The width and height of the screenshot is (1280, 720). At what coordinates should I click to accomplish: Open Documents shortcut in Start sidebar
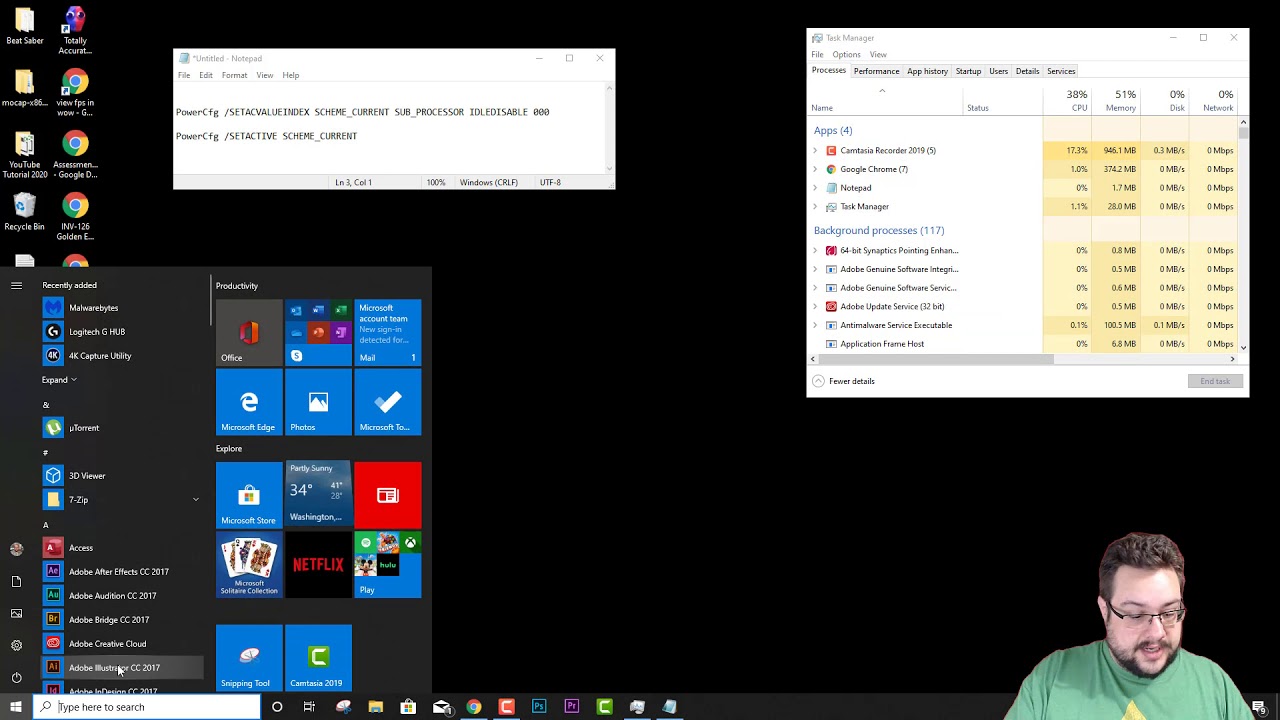(x=16, y=581)
